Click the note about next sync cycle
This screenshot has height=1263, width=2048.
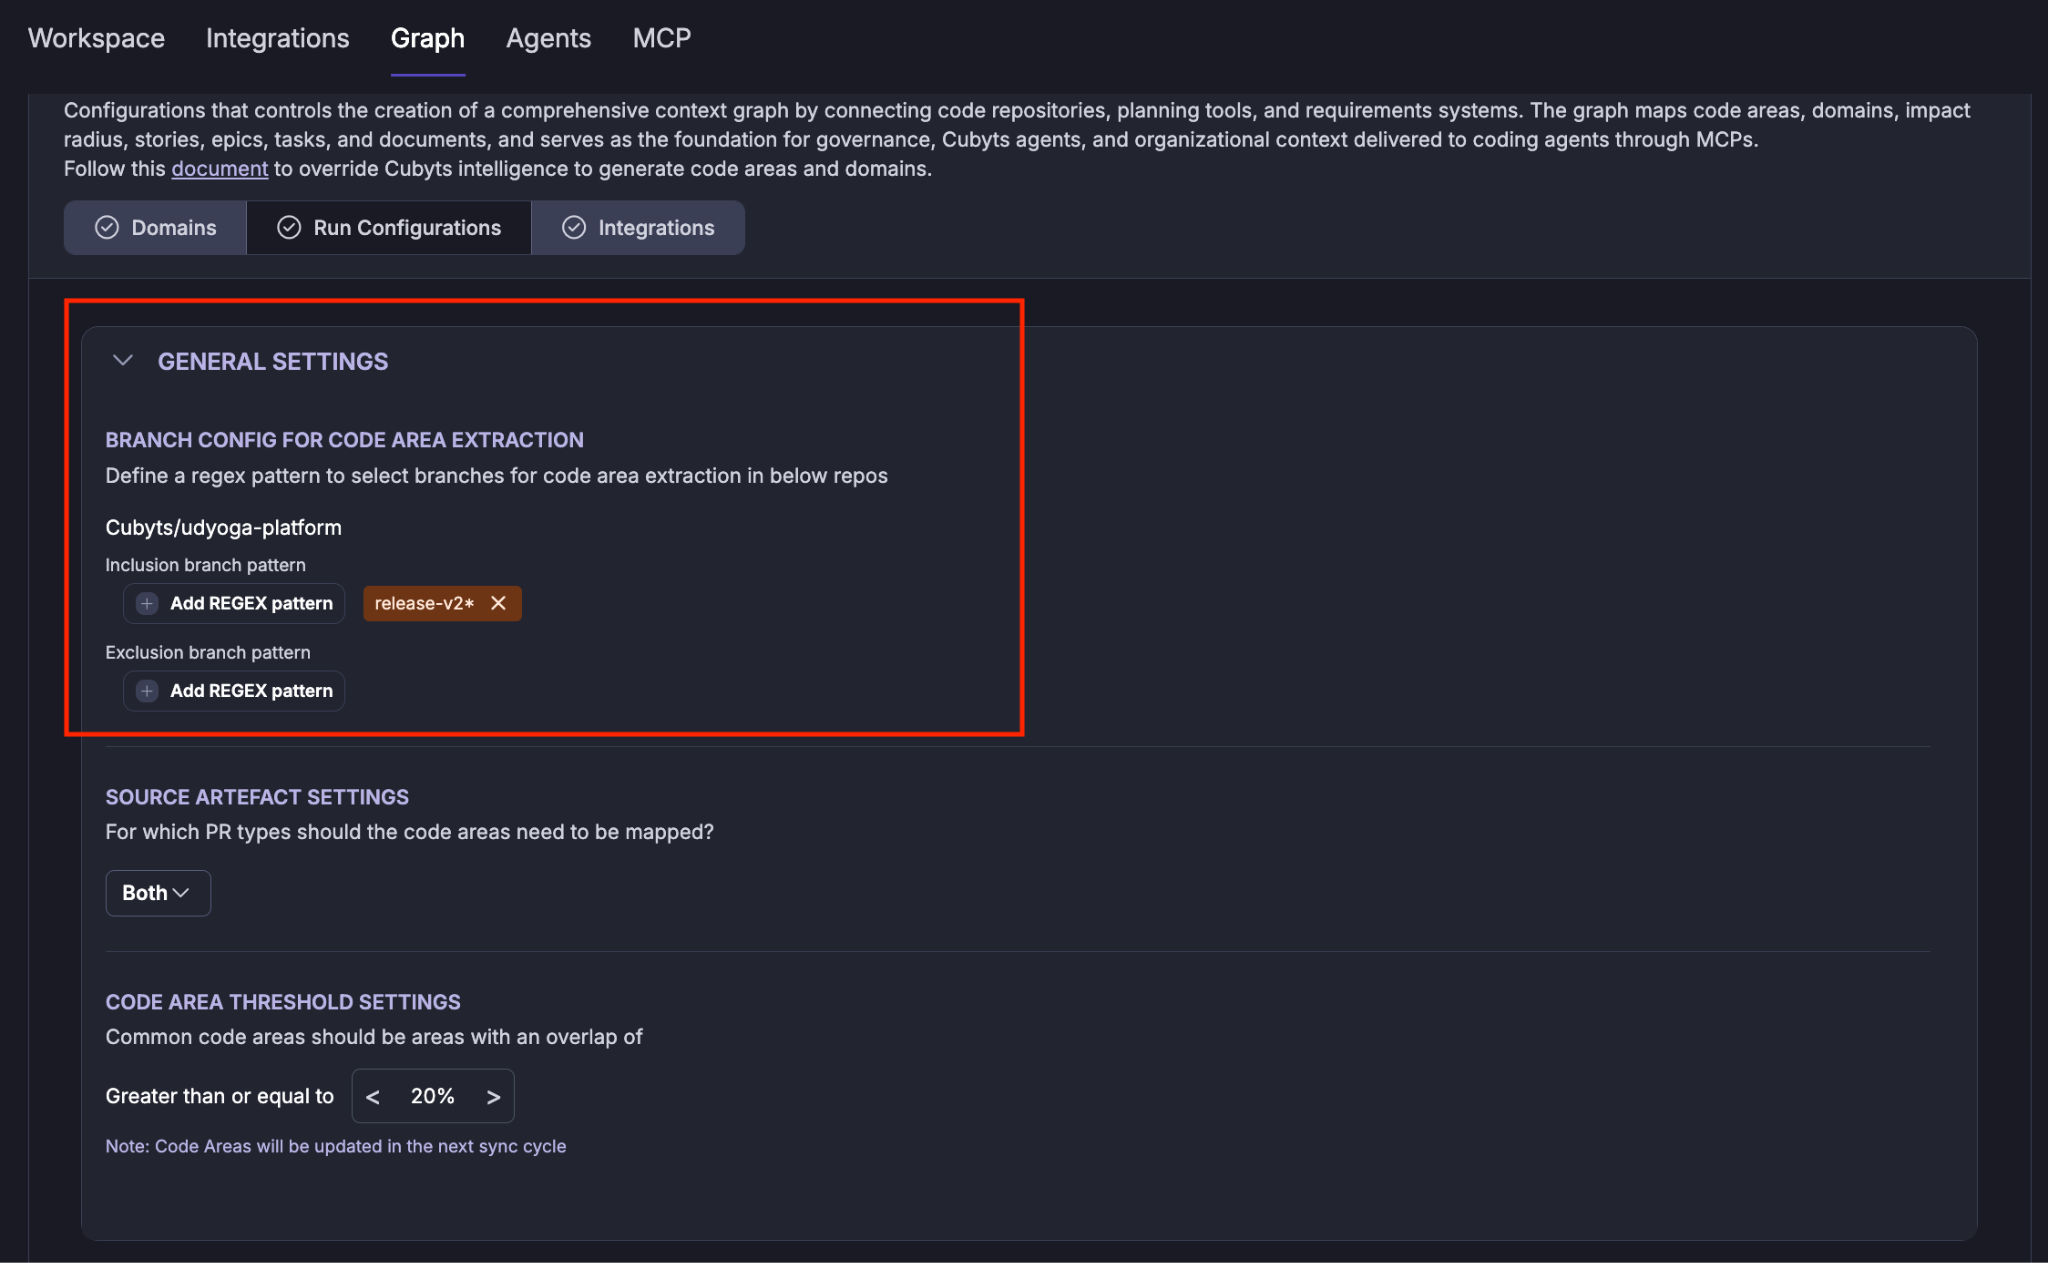[x=336, y=1146]
